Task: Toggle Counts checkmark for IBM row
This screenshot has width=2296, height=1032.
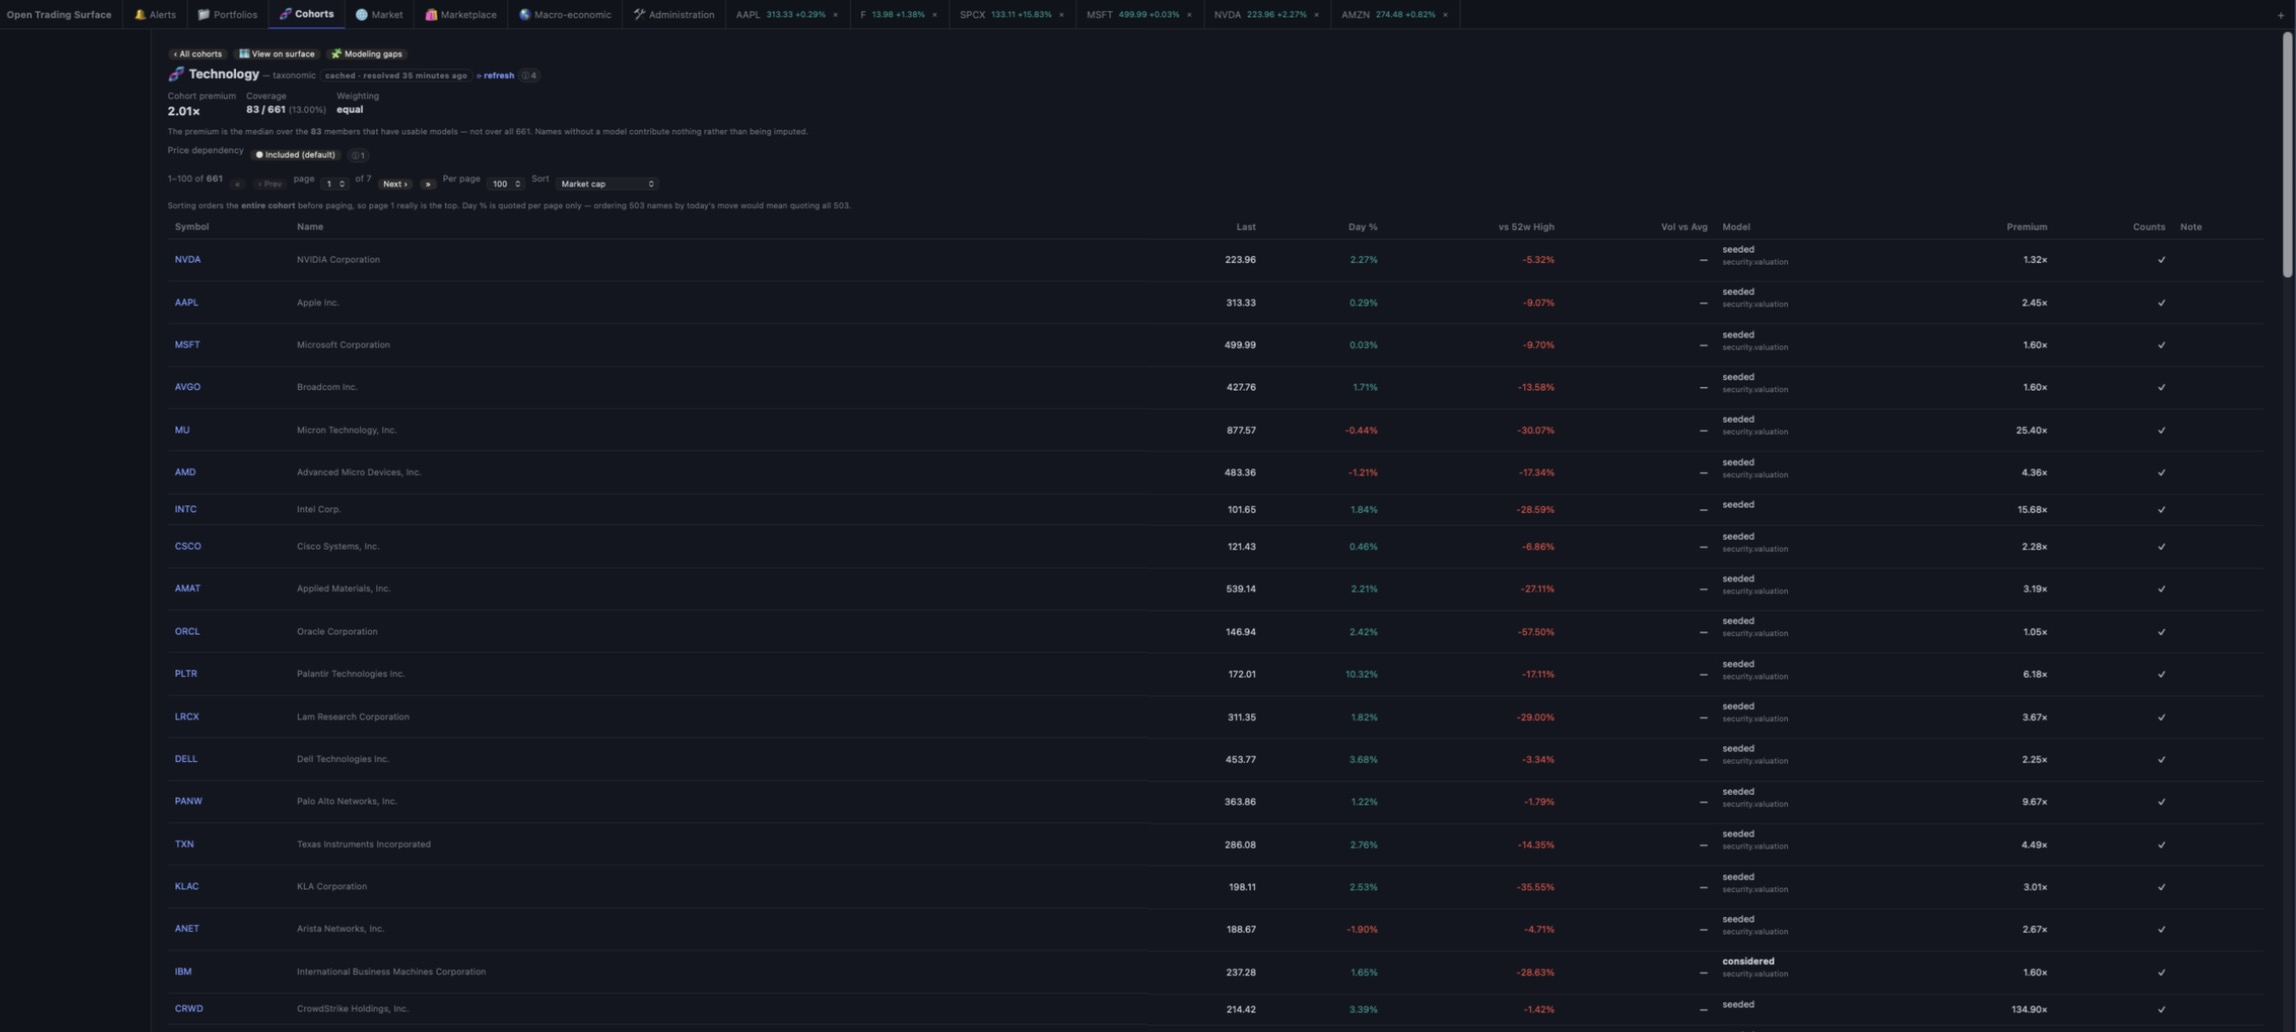Action: click(2161, 972)
